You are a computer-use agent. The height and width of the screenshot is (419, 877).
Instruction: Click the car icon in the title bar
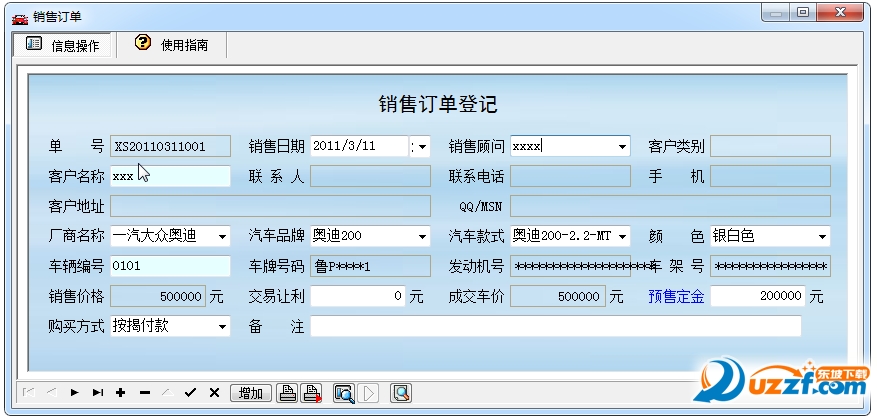[20, 18]
